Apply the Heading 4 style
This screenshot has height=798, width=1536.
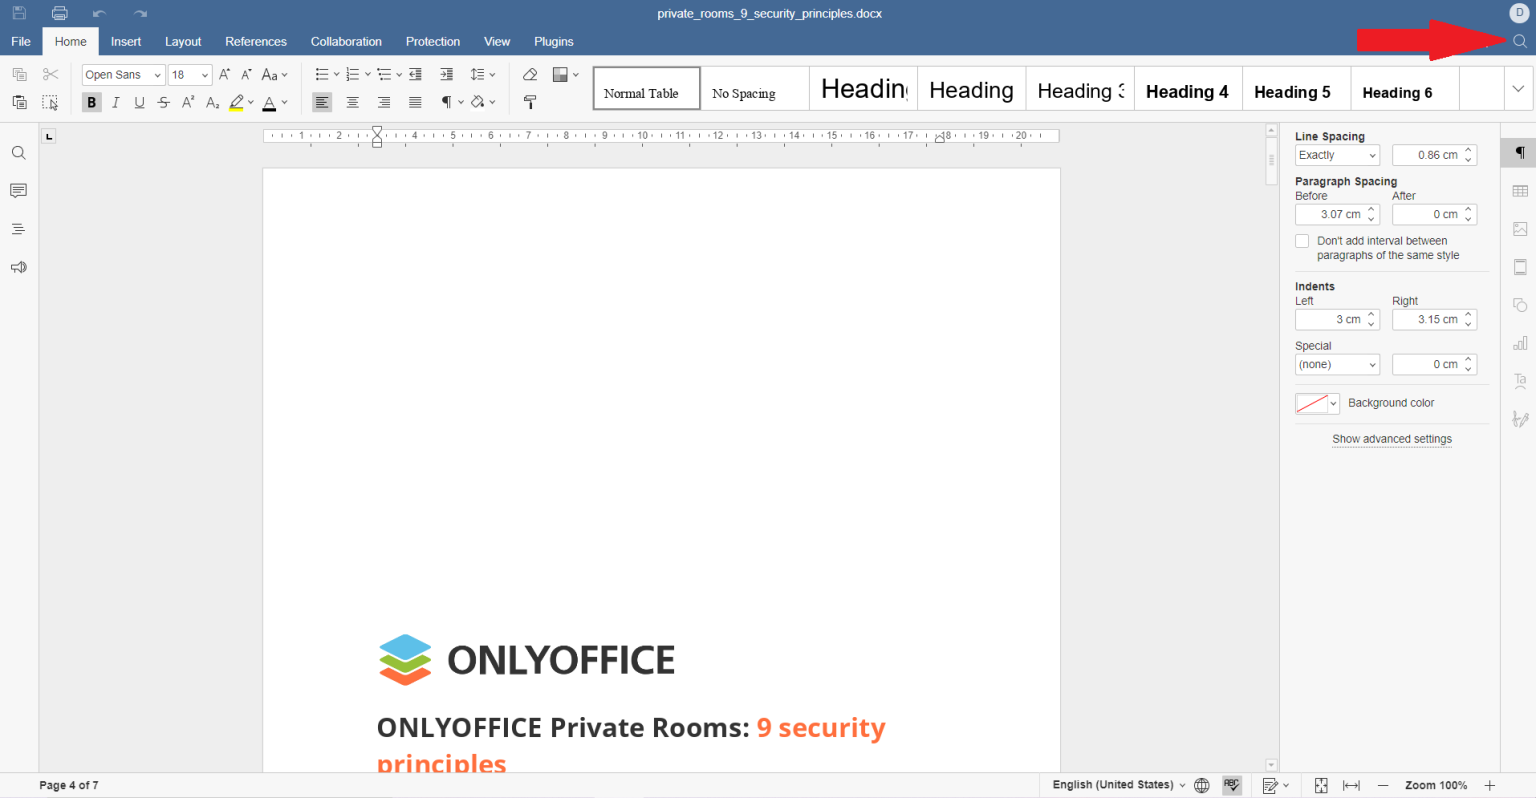tap(1187, 91)
